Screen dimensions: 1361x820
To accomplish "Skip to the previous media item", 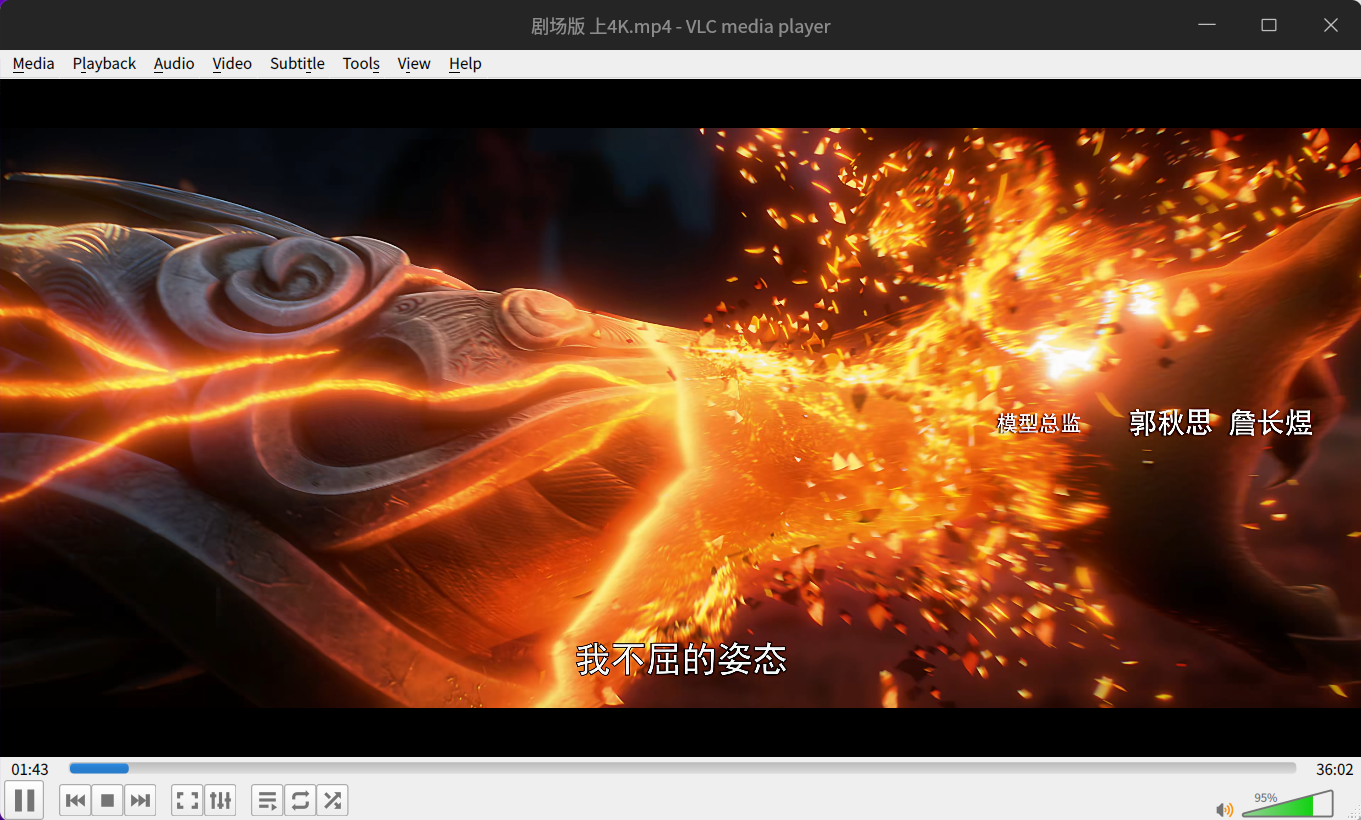I will (x=75, y=800).
